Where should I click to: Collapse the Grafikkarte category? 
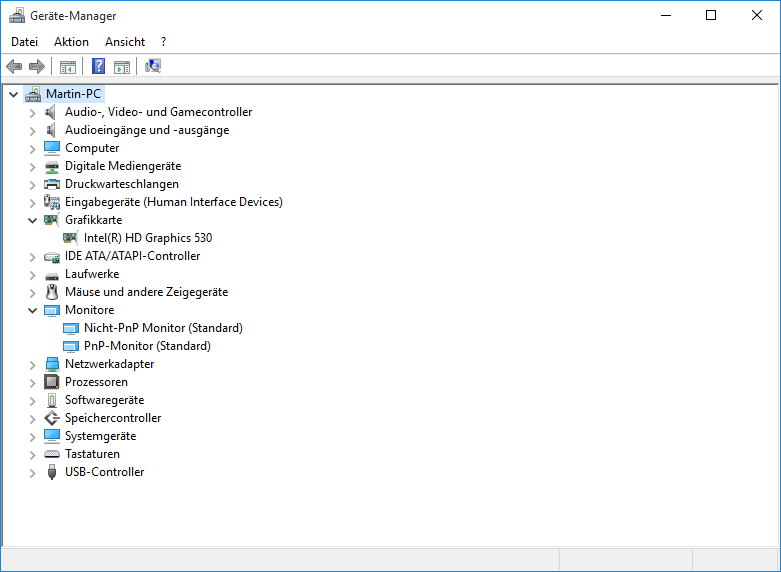pyautogui.click(x=33, y=220)
